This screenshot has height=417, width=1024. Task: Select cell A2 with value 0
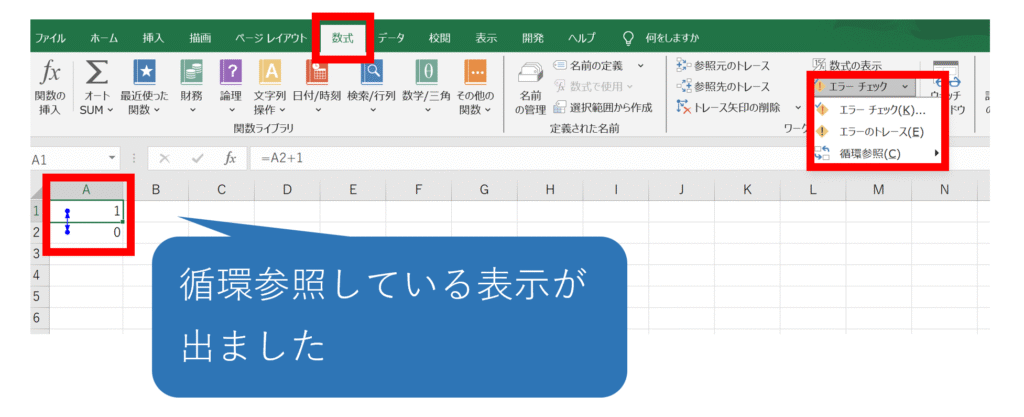tap(87, 232)
